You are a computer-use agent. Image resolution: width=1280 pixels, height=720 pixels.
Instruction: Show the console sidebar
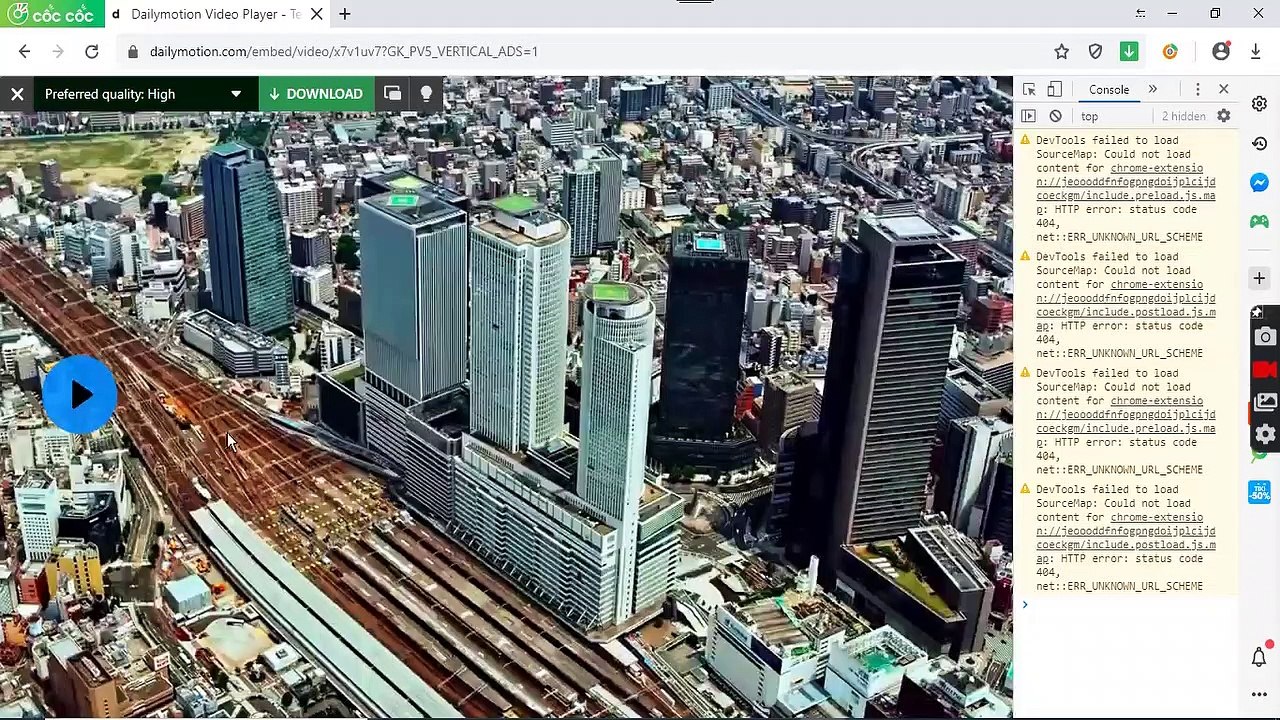pyautogui.click(x=1028, y=116)
